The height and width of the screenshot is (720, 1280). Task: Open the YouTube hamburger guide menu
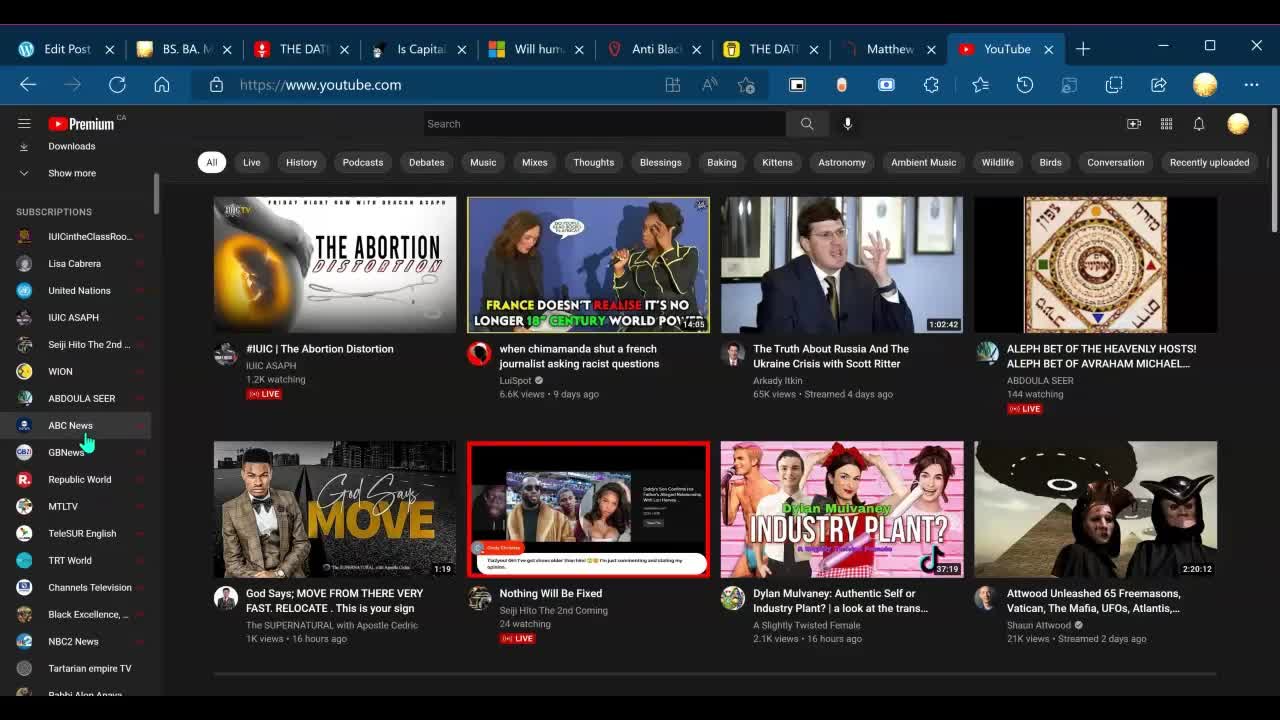click(x=24, y=123)
